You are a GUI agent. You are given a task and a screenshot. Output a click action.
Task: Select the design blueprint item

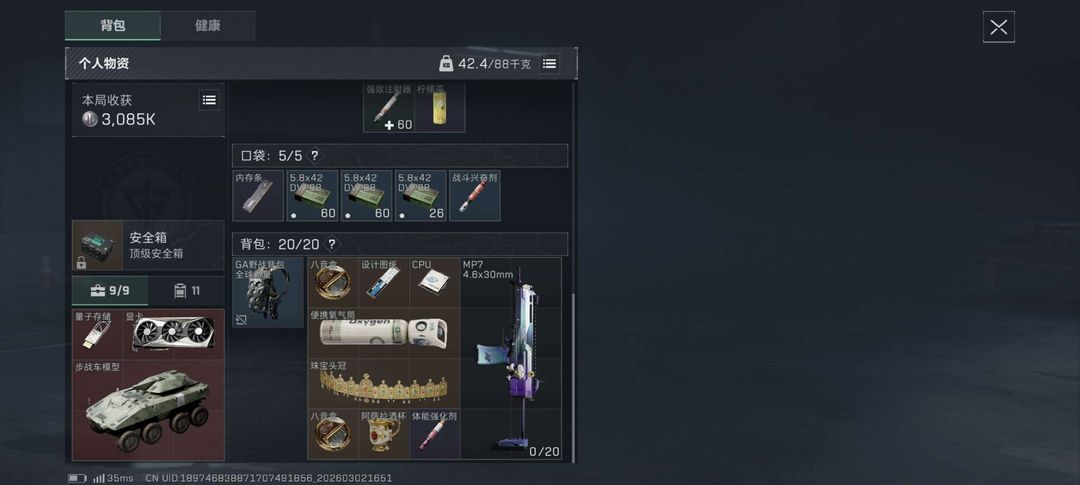pos(384,283)
